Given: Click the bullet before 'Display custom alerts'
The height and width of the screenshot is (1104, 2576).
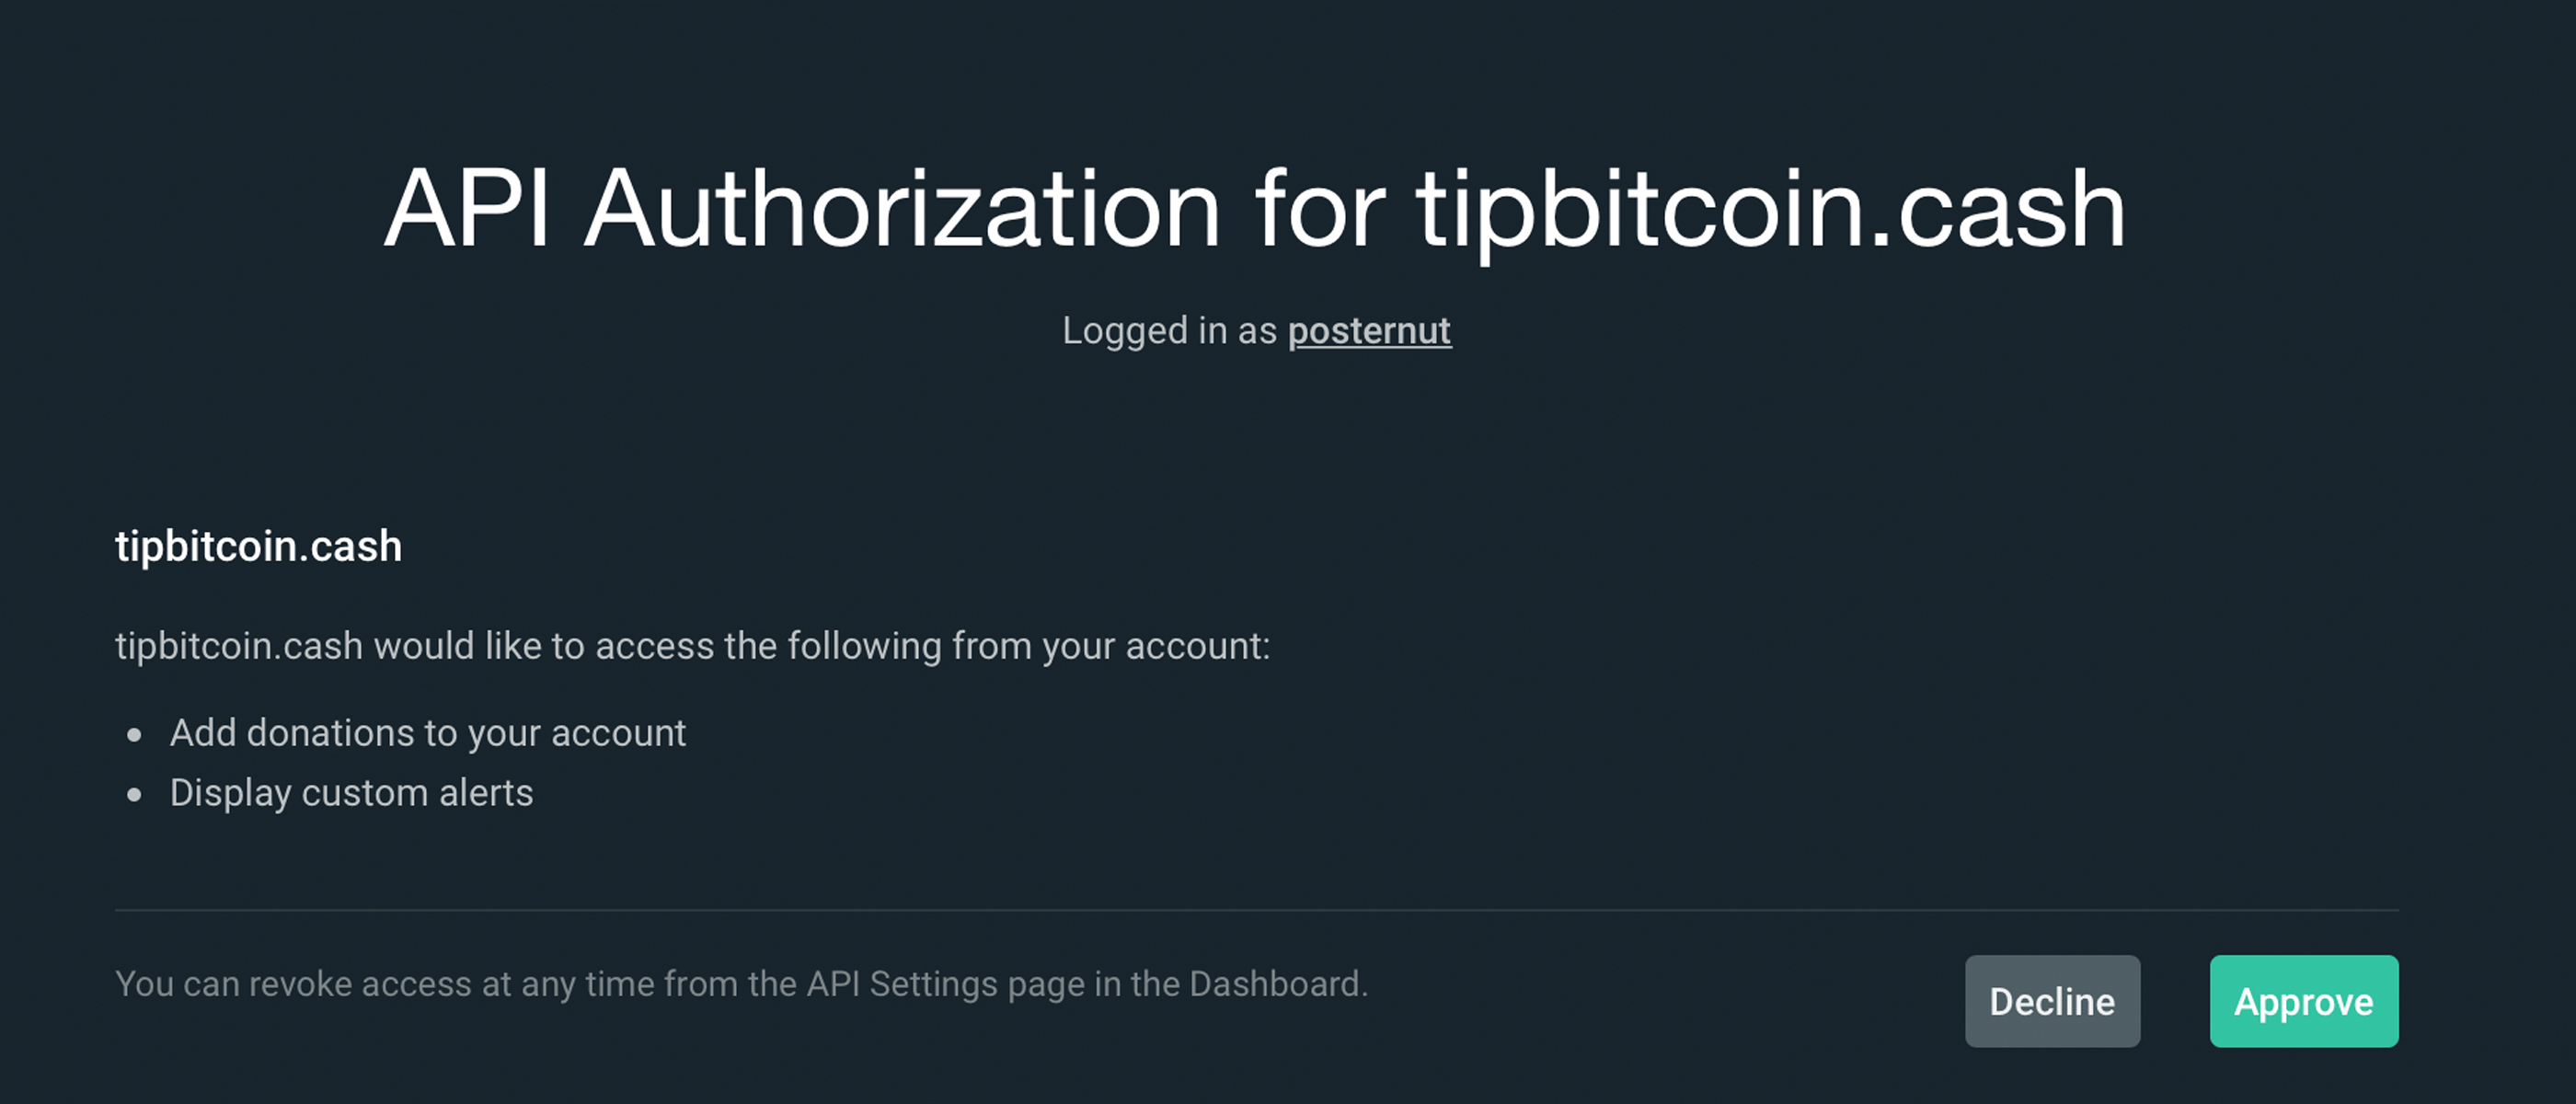Looking at the screenshot, I should [x=134, y=796].
